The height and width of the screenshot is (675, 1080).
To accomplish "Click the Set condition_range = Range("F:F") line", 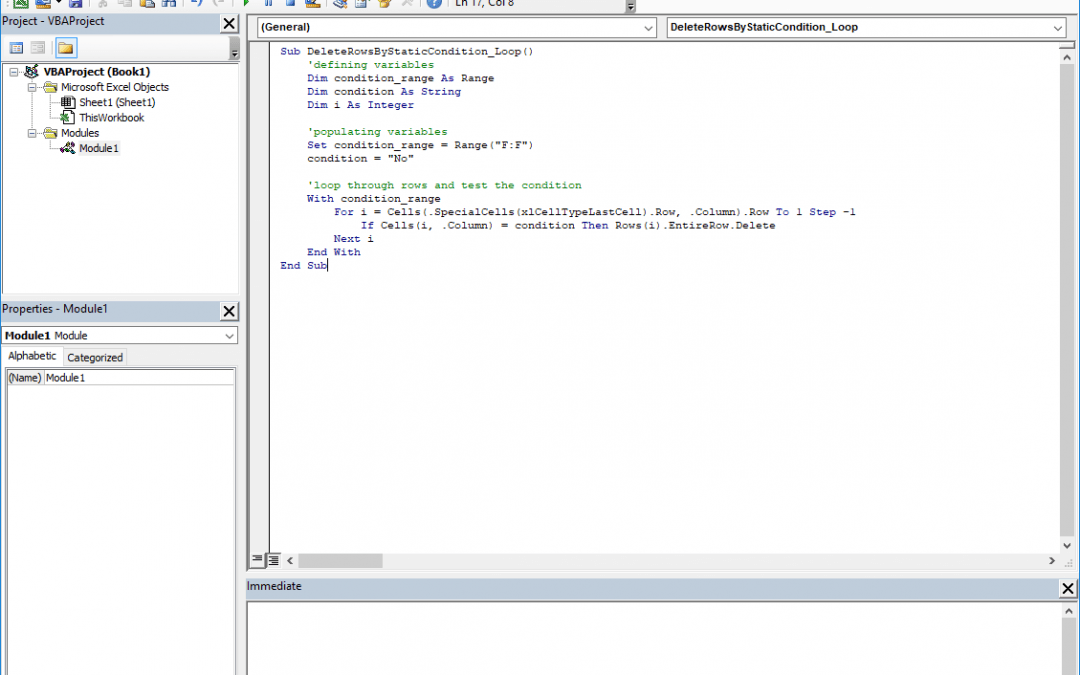I will click(420, 145).
